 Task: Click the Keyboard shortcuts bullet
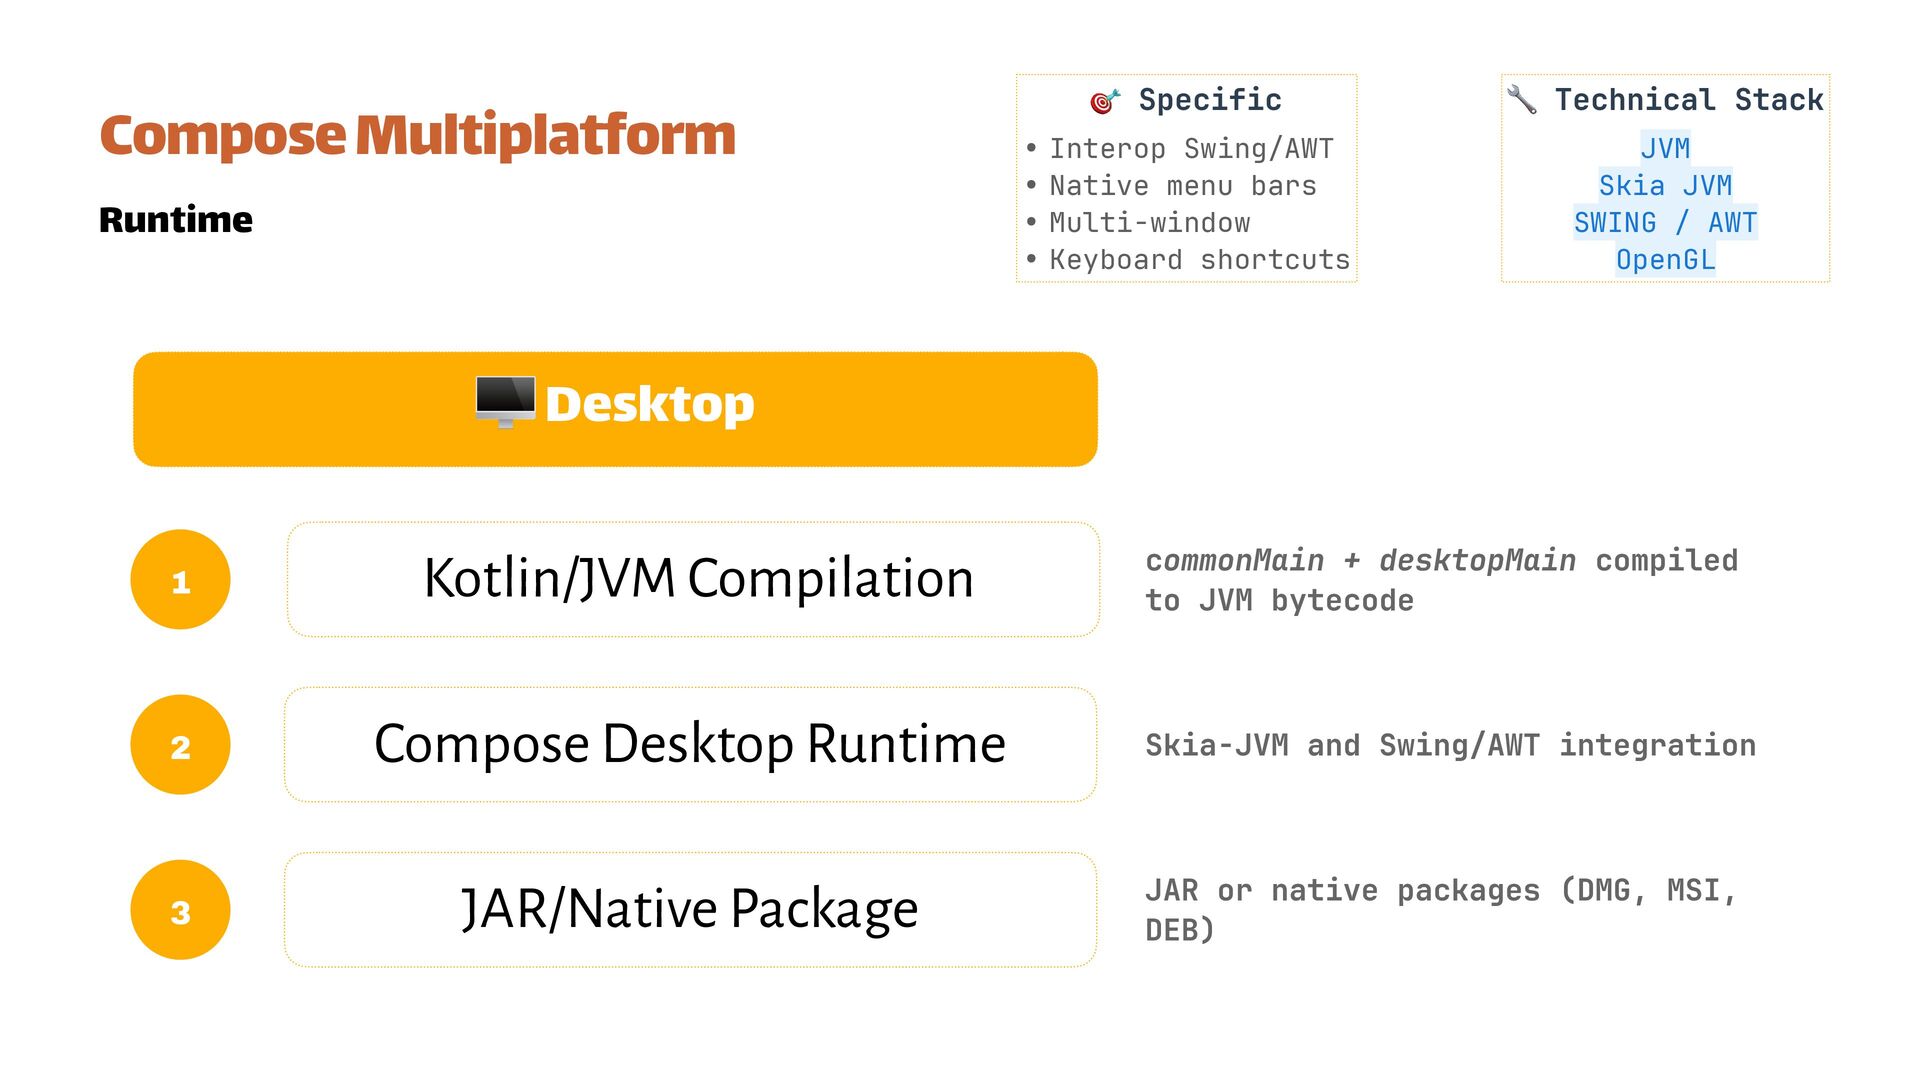[1199, 260]
